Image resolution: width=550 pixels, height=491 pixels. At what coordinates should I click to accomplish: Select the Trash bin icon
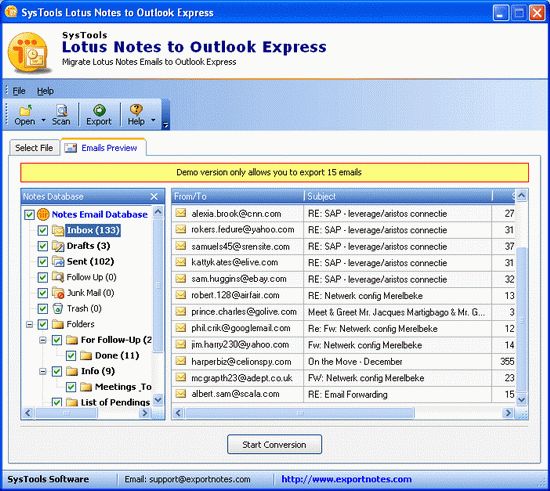coord(57,308)
